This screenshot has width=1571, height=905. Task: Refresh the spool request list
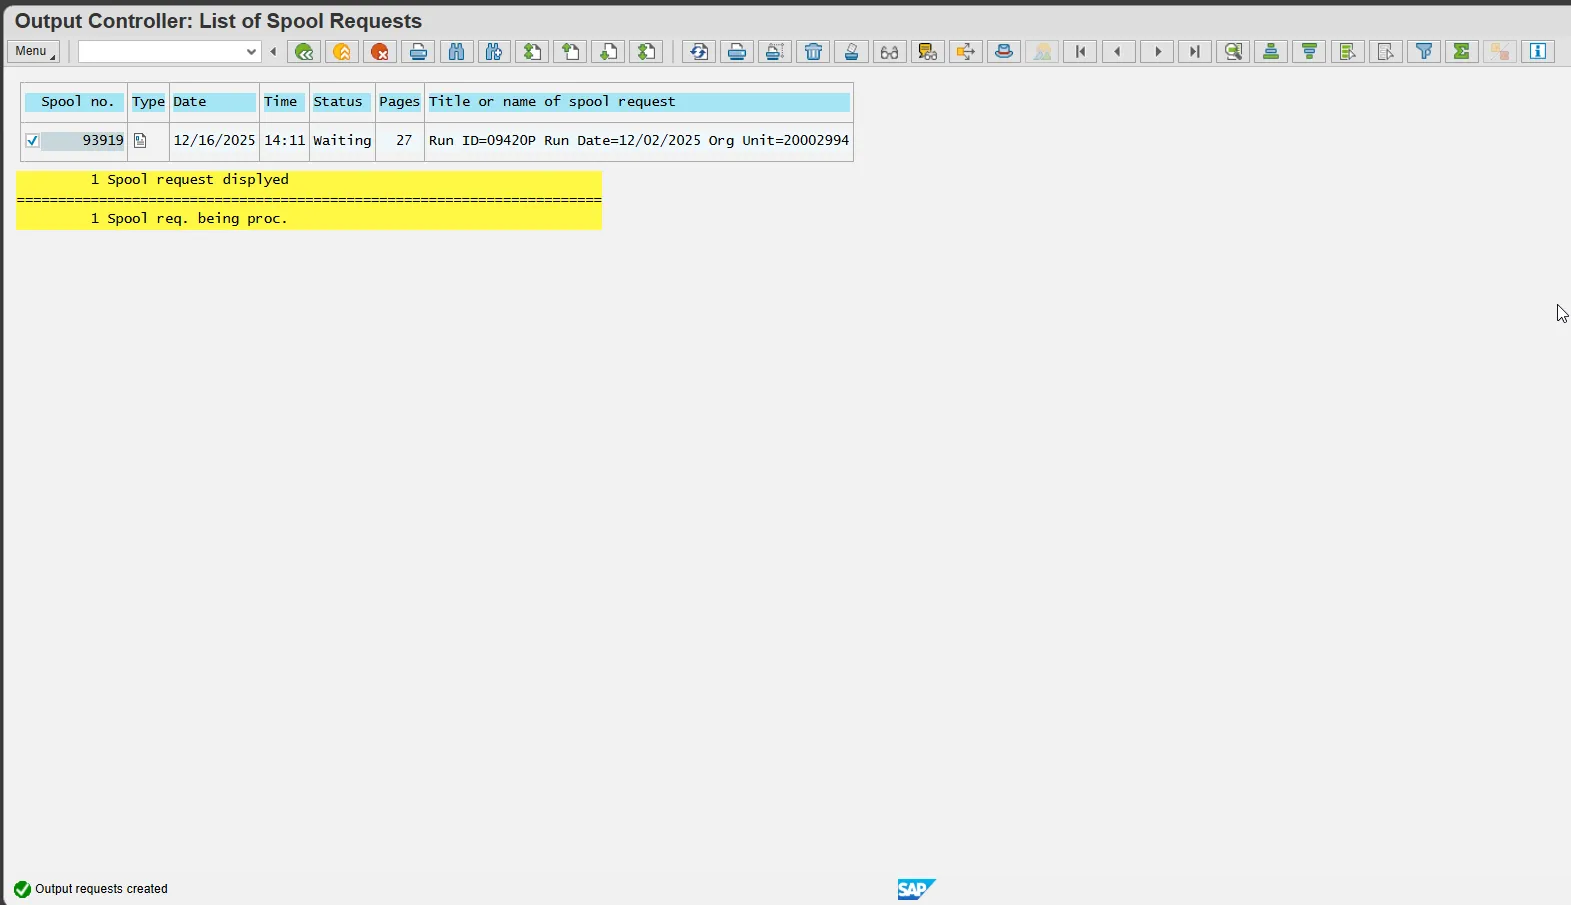click(698, 52)
